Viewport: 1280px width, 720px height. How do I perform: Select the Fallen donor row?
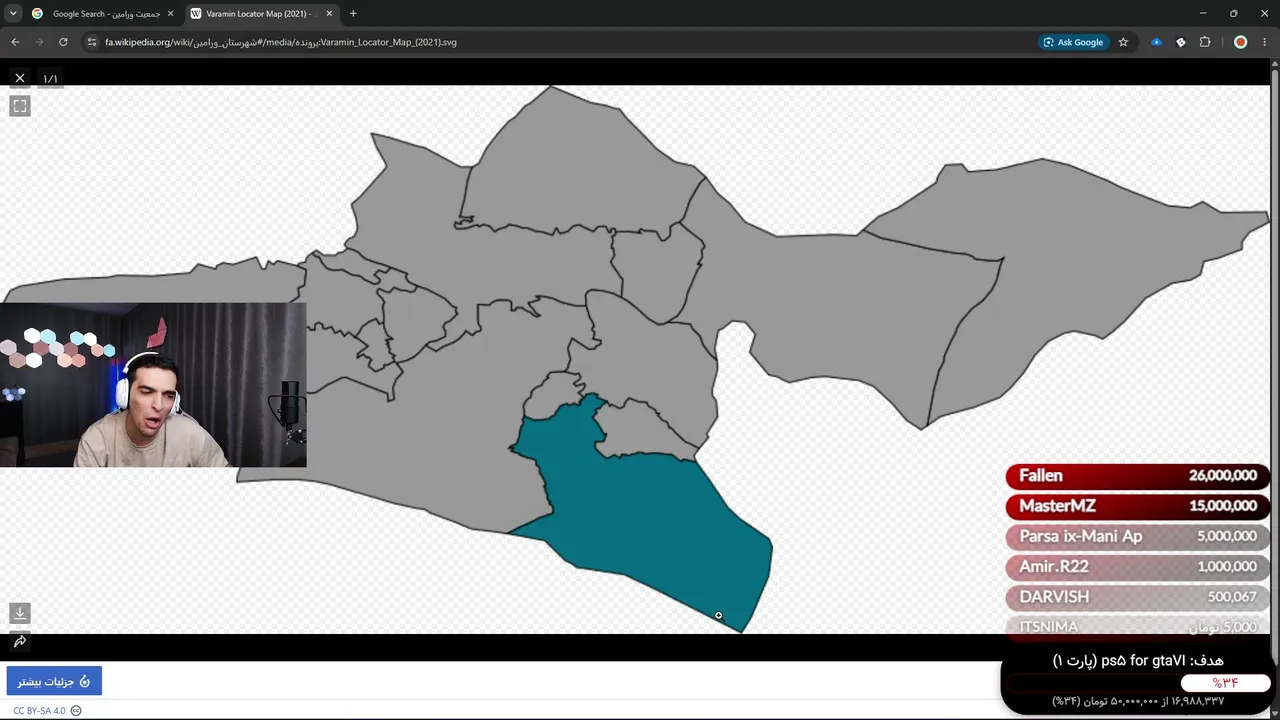coord(1137,476)
